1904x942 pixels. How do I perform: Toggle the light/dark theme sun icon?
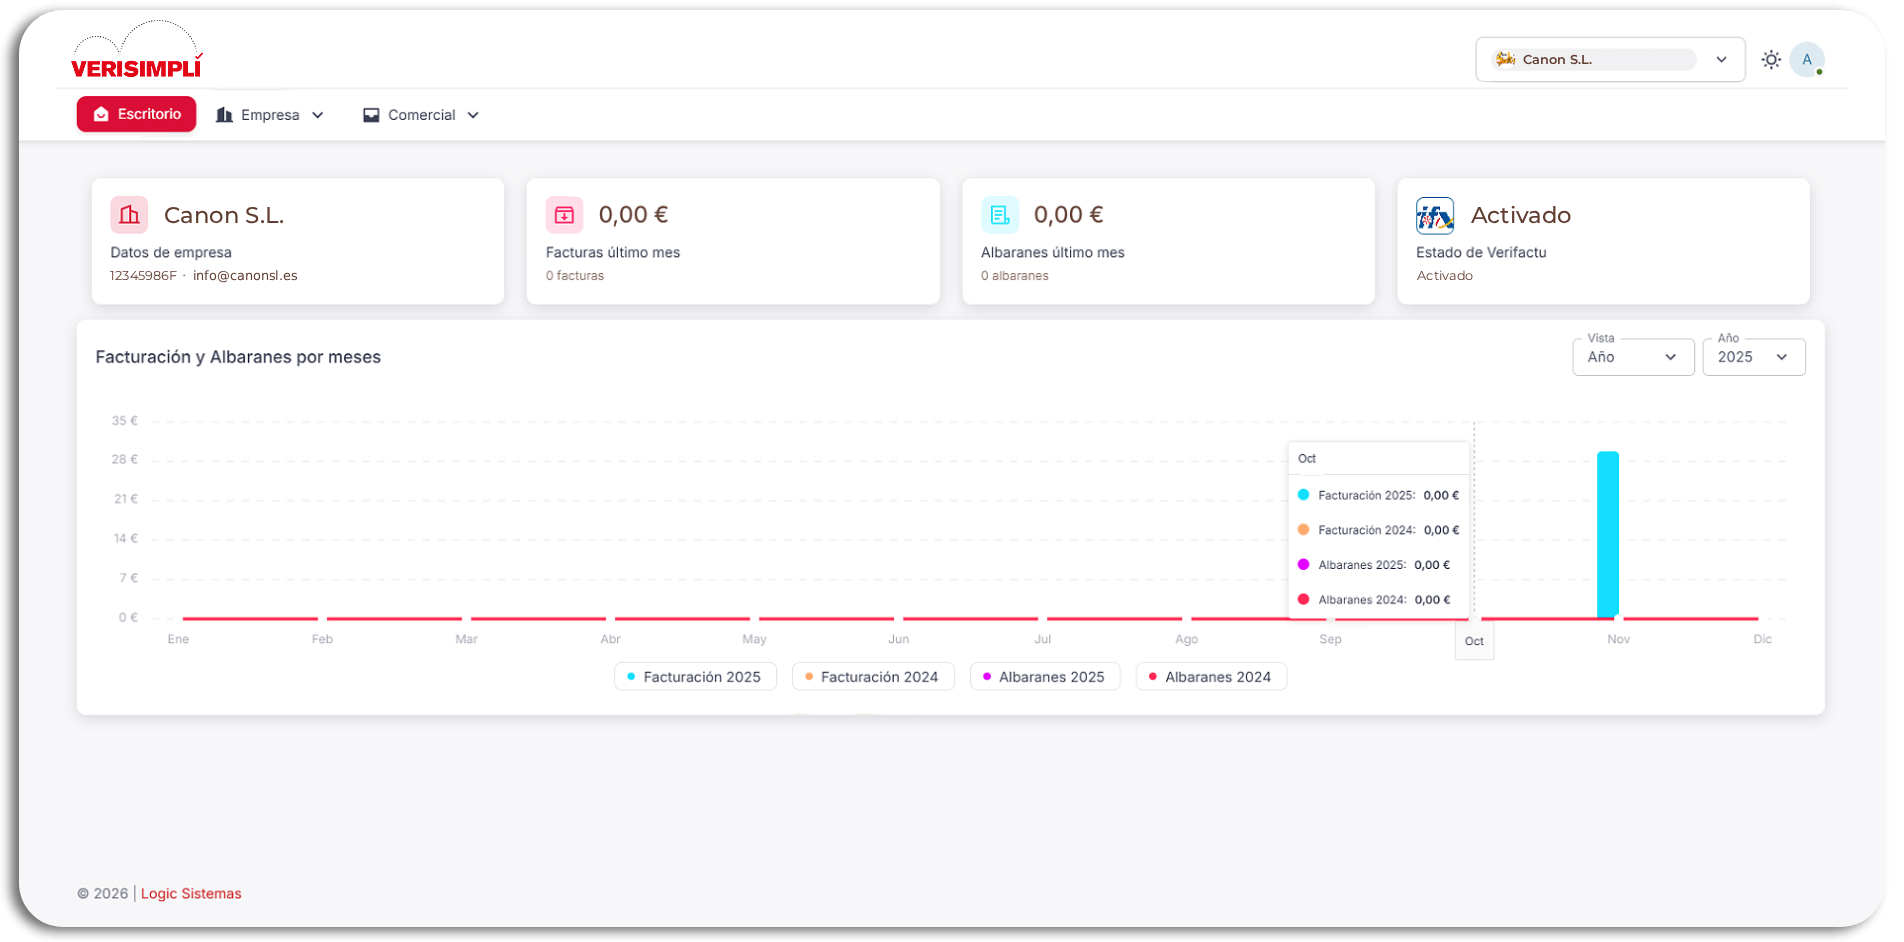(1771, 60)
